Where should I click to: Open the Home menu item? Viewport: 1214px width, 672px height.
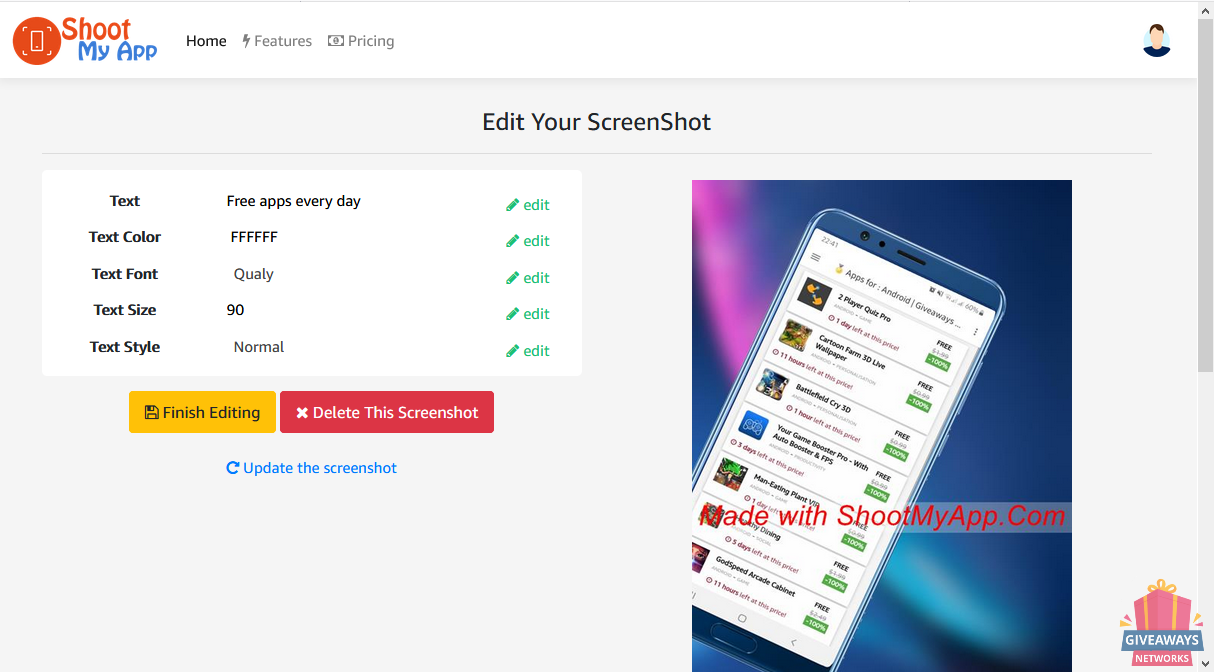[206, 41]
